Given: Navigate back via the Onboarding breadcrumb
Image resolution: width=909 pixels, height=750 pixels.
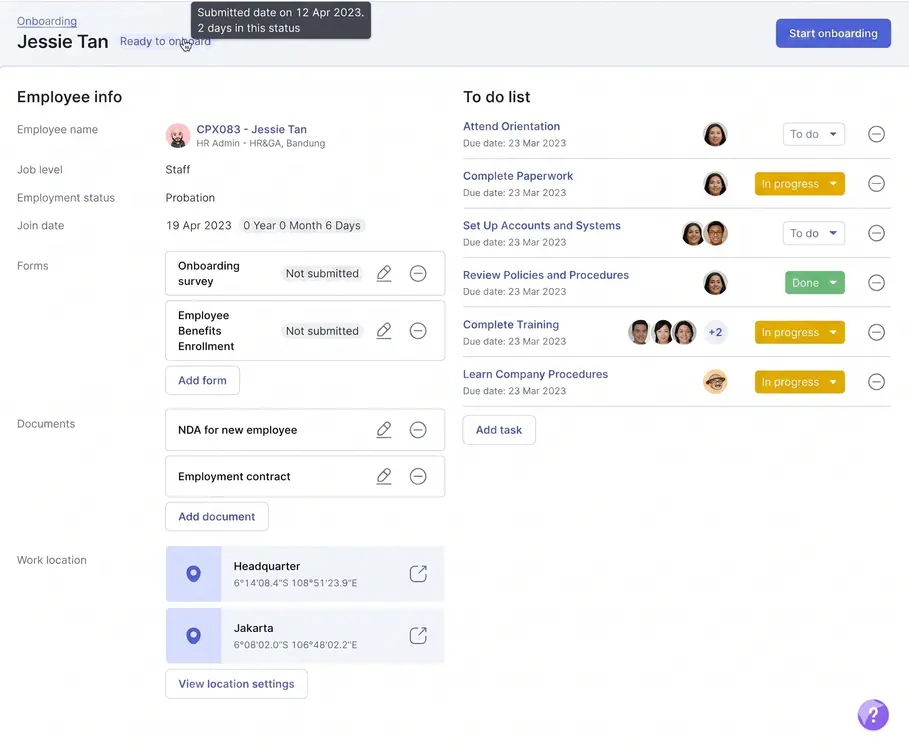Looking at the screenshot, I should [x=46, y=20].
